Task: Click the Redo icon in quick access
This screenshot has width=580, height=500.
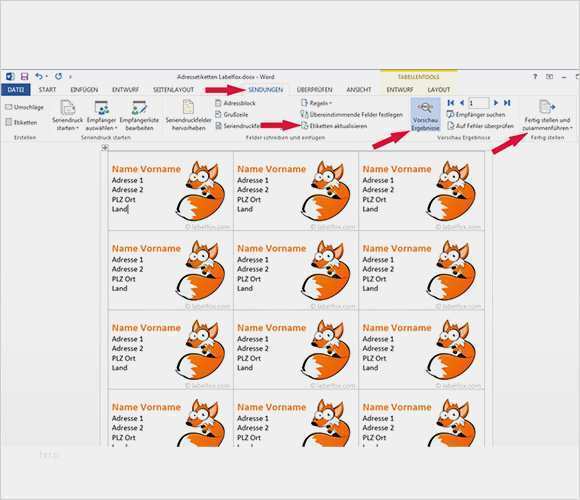Action: pos(58,77)
